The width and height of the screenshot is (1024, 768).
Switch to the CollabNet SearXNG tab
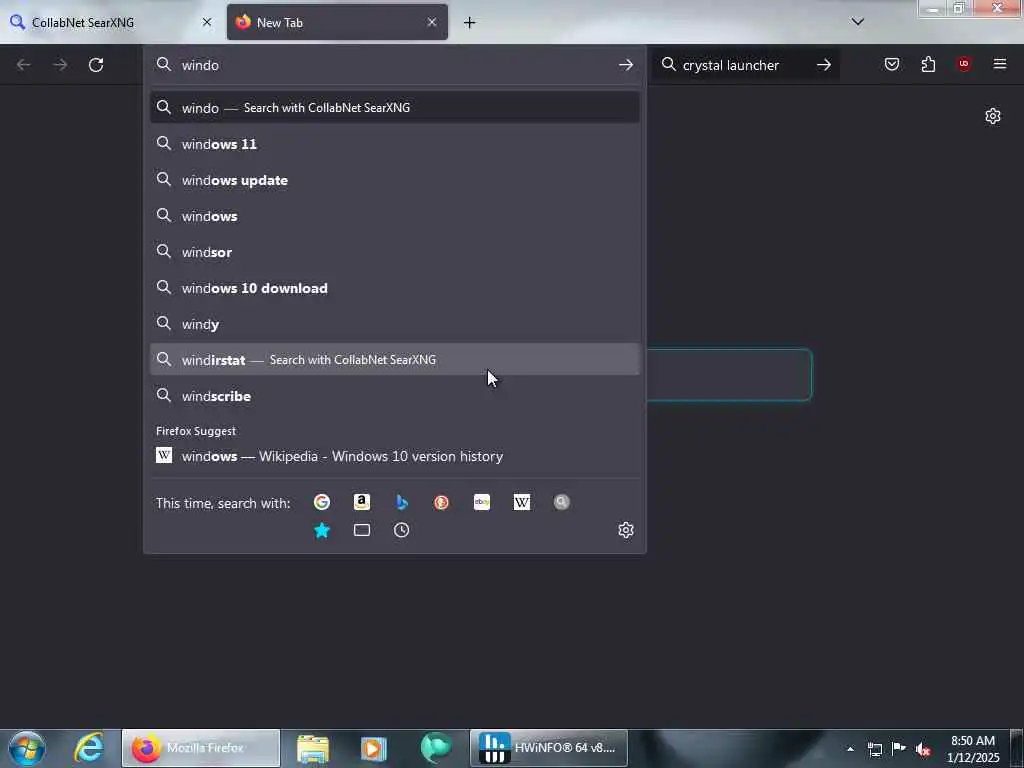[111, 22]
